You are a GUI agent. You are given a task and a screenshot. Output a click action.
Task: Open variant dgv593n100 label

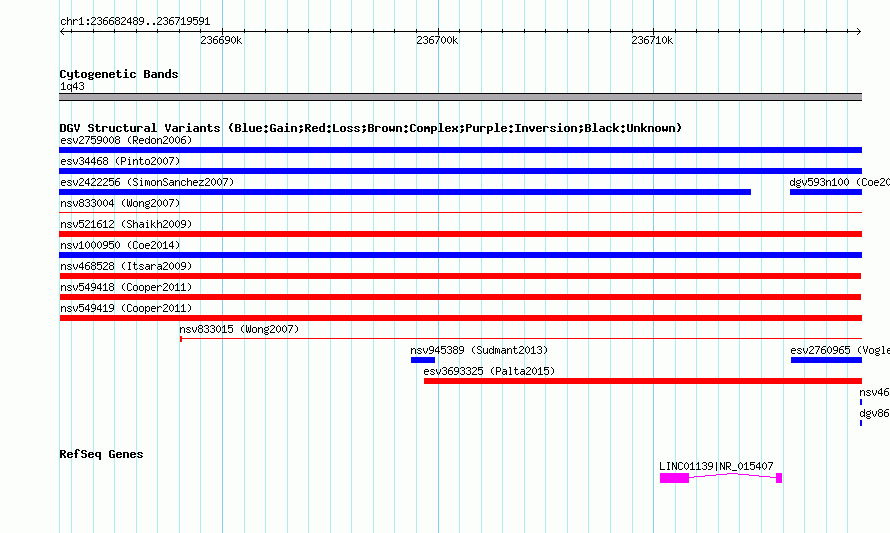point(839,182)
